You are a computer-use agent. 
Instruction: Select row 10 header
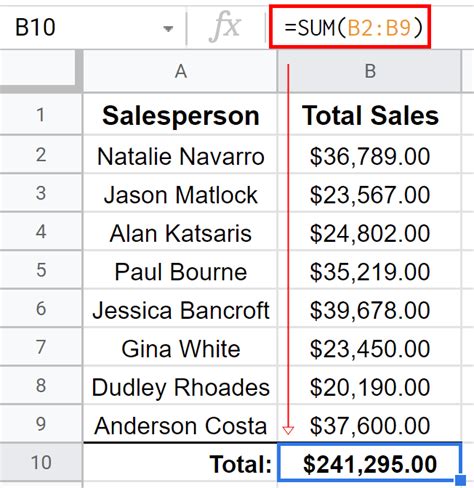pos(41,462)
